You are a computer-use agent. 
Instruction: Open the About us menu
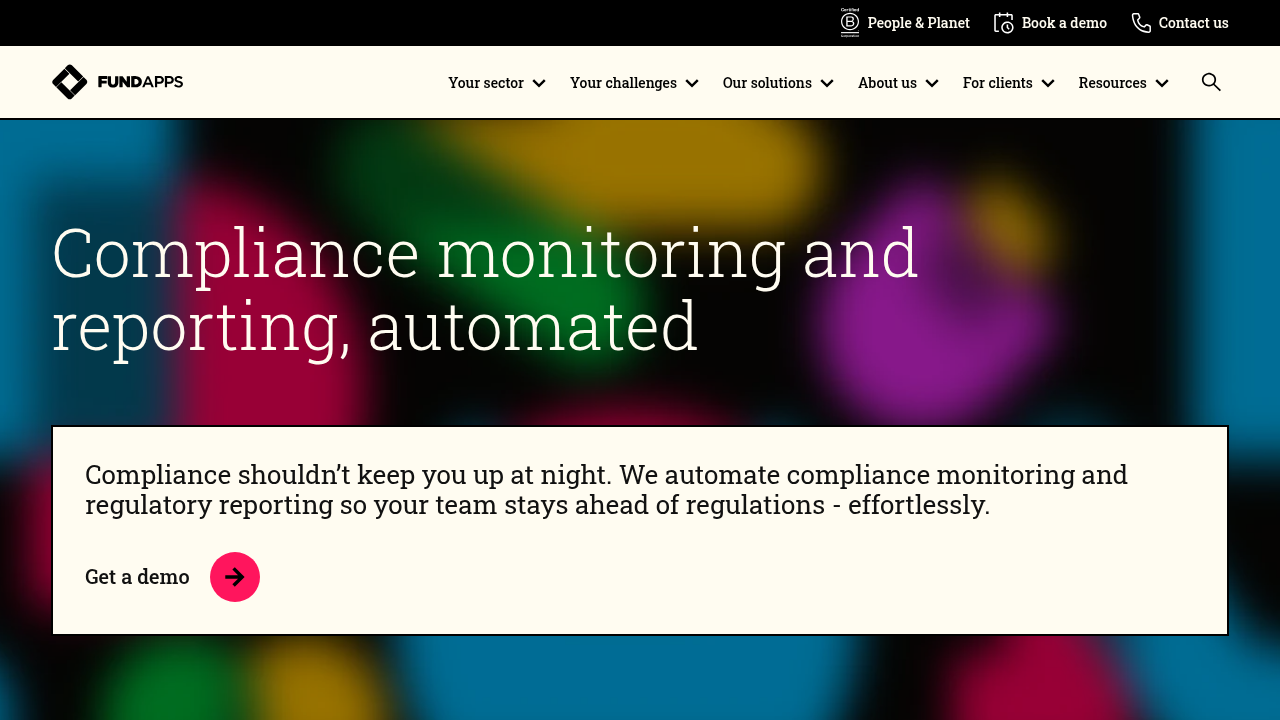pos(887,83)
